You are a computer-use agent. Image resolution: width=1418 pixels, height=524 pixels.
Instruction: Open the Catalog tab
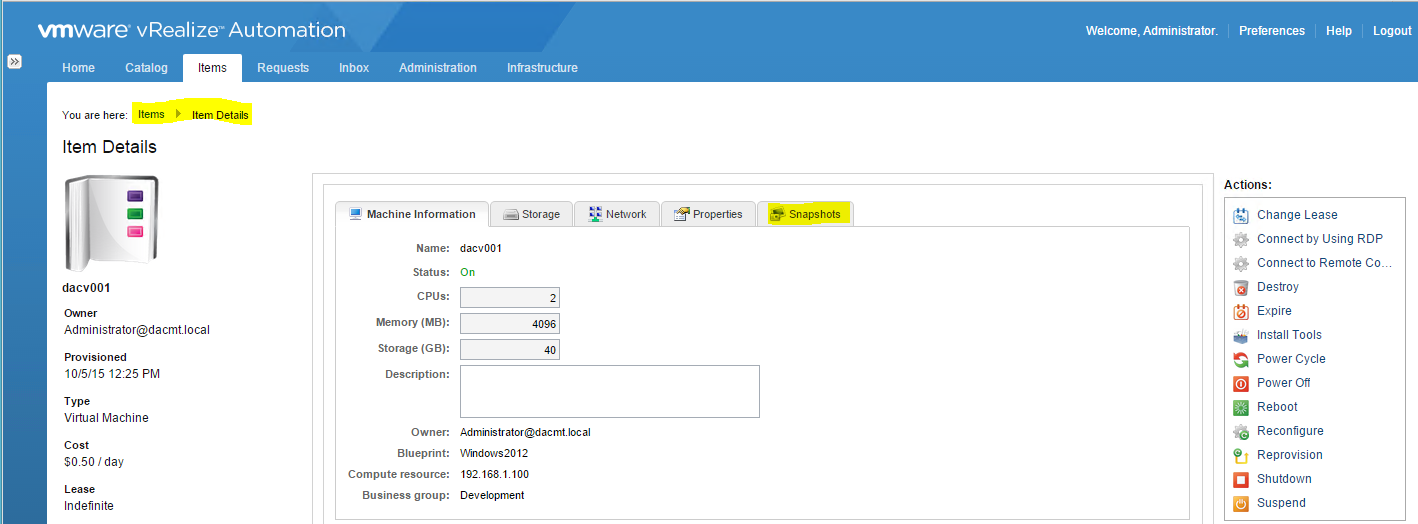click(x=146, y=68)
